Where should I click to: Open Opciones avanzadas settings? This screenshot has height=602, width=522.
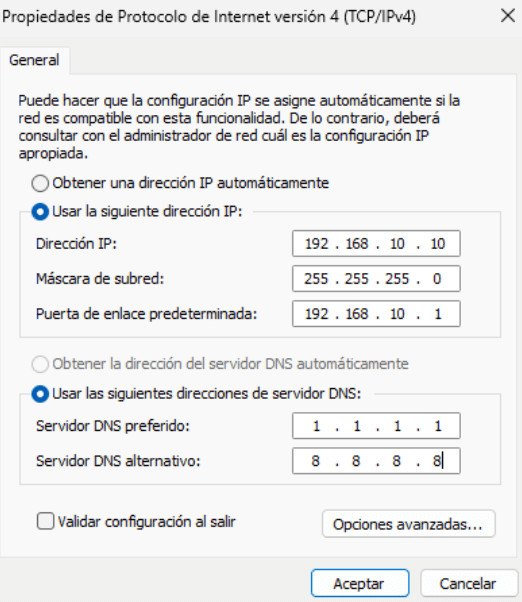coord(408,524)
